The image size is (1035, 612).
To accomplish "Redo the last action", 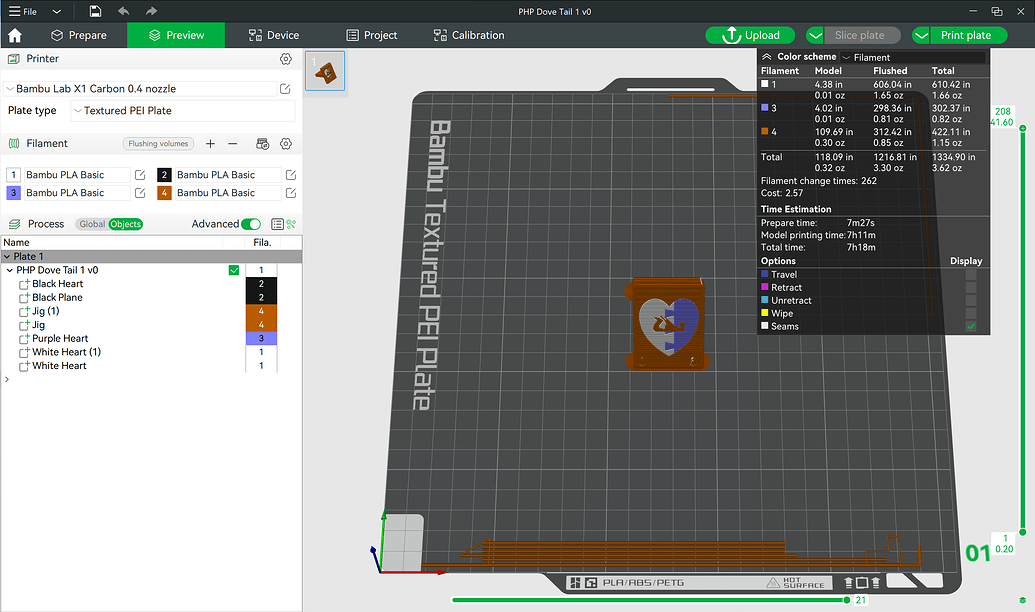I will pyautogui.click(x=151, y=11).
